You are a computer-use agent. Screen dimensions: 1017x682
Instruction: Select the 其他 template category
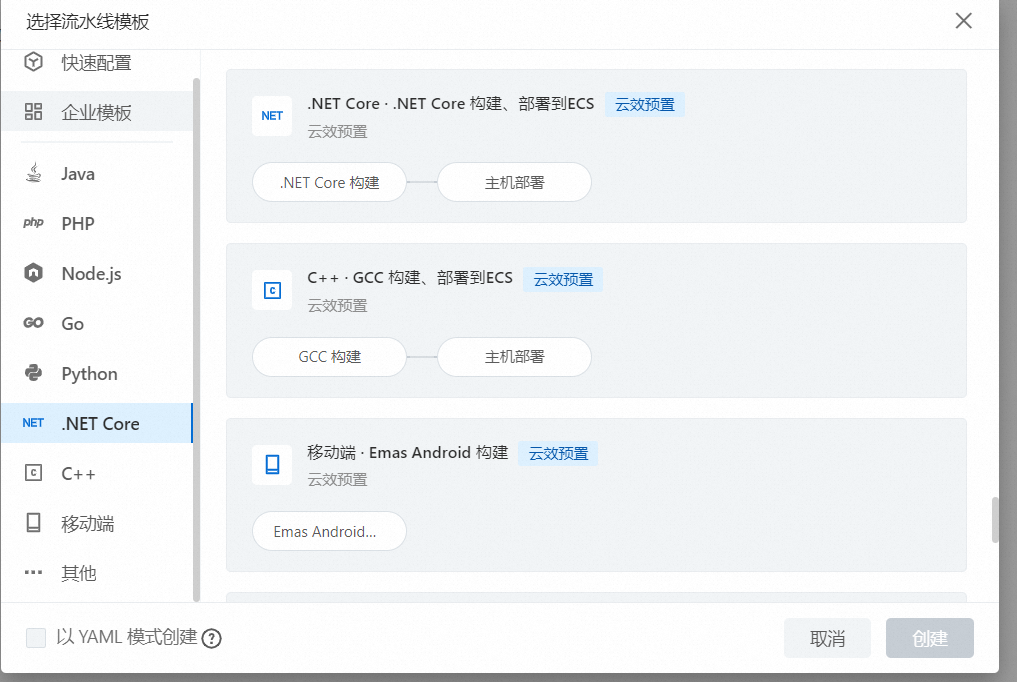(97, 573)
